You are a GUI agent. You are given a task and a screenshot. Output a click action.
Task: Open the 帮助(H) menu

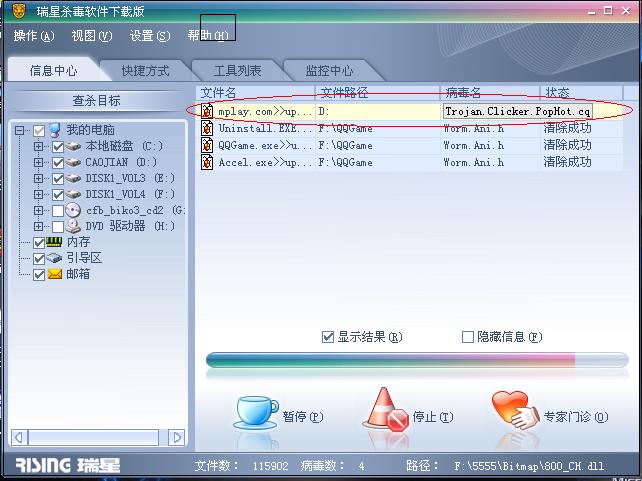point(208,36)
